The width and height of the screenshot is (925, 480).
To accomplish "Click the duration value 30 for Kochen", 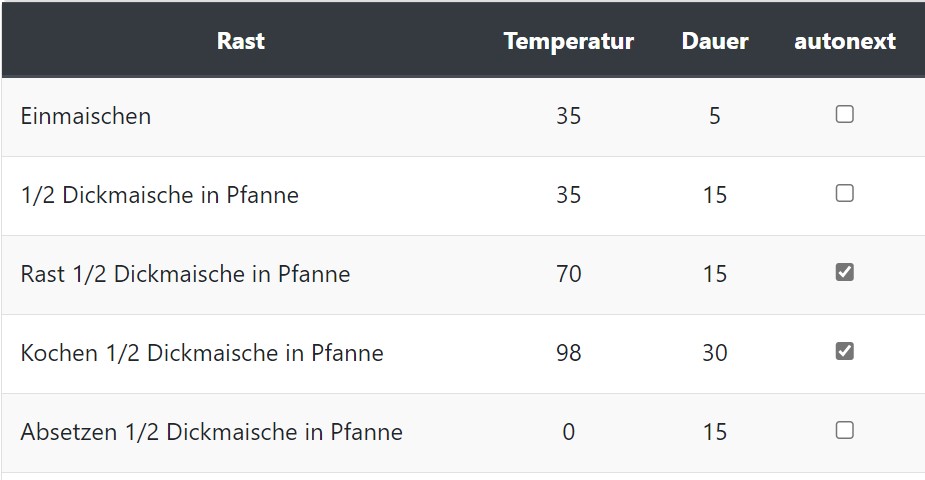I will coord(715,353).
